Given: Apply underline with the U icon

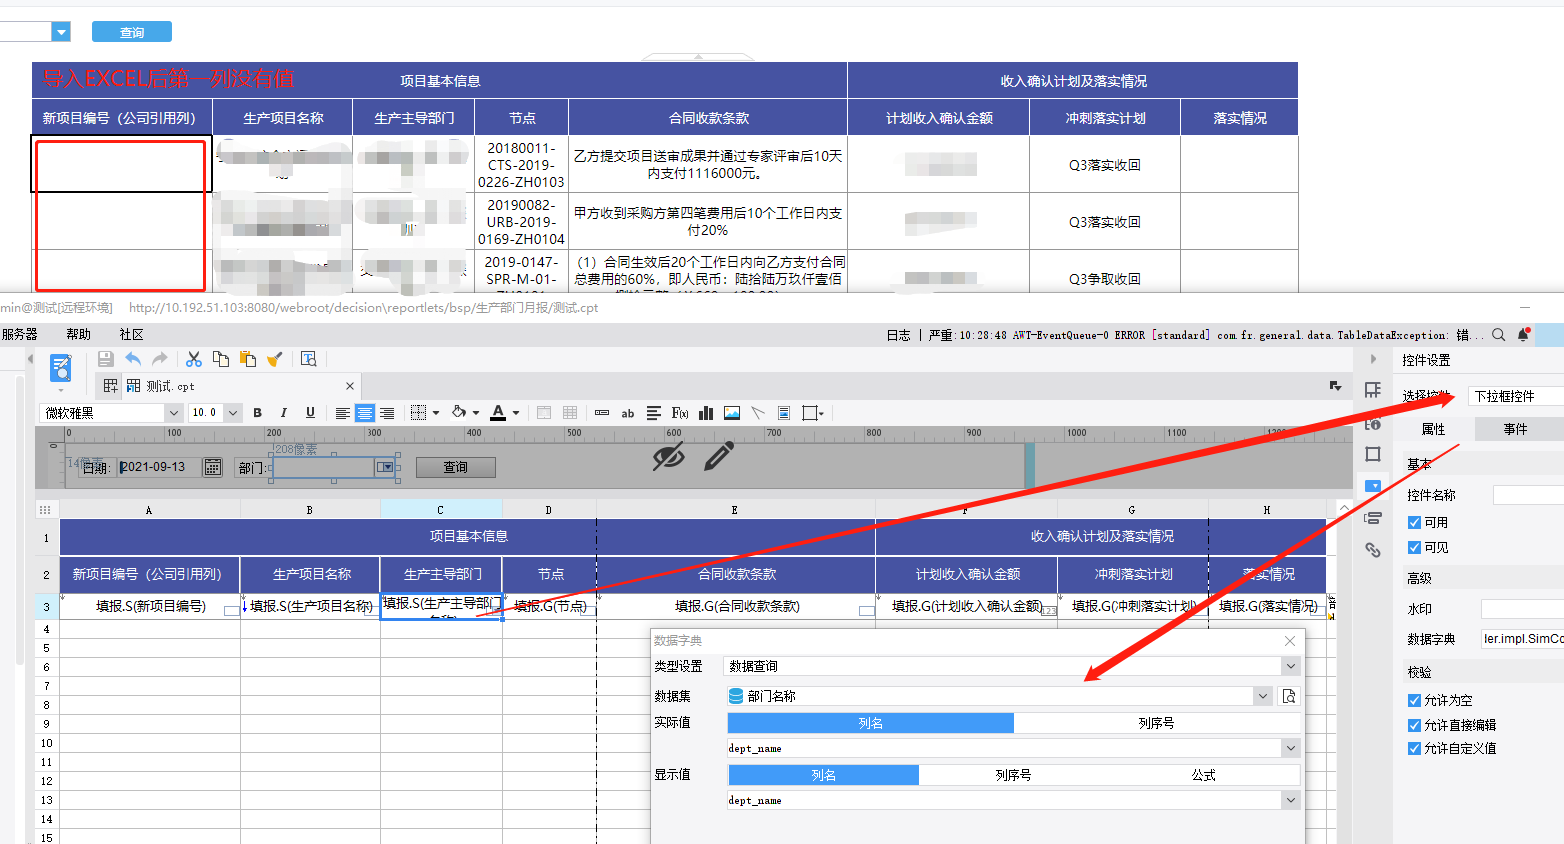Looking at the screenshot, I should 310,413.
